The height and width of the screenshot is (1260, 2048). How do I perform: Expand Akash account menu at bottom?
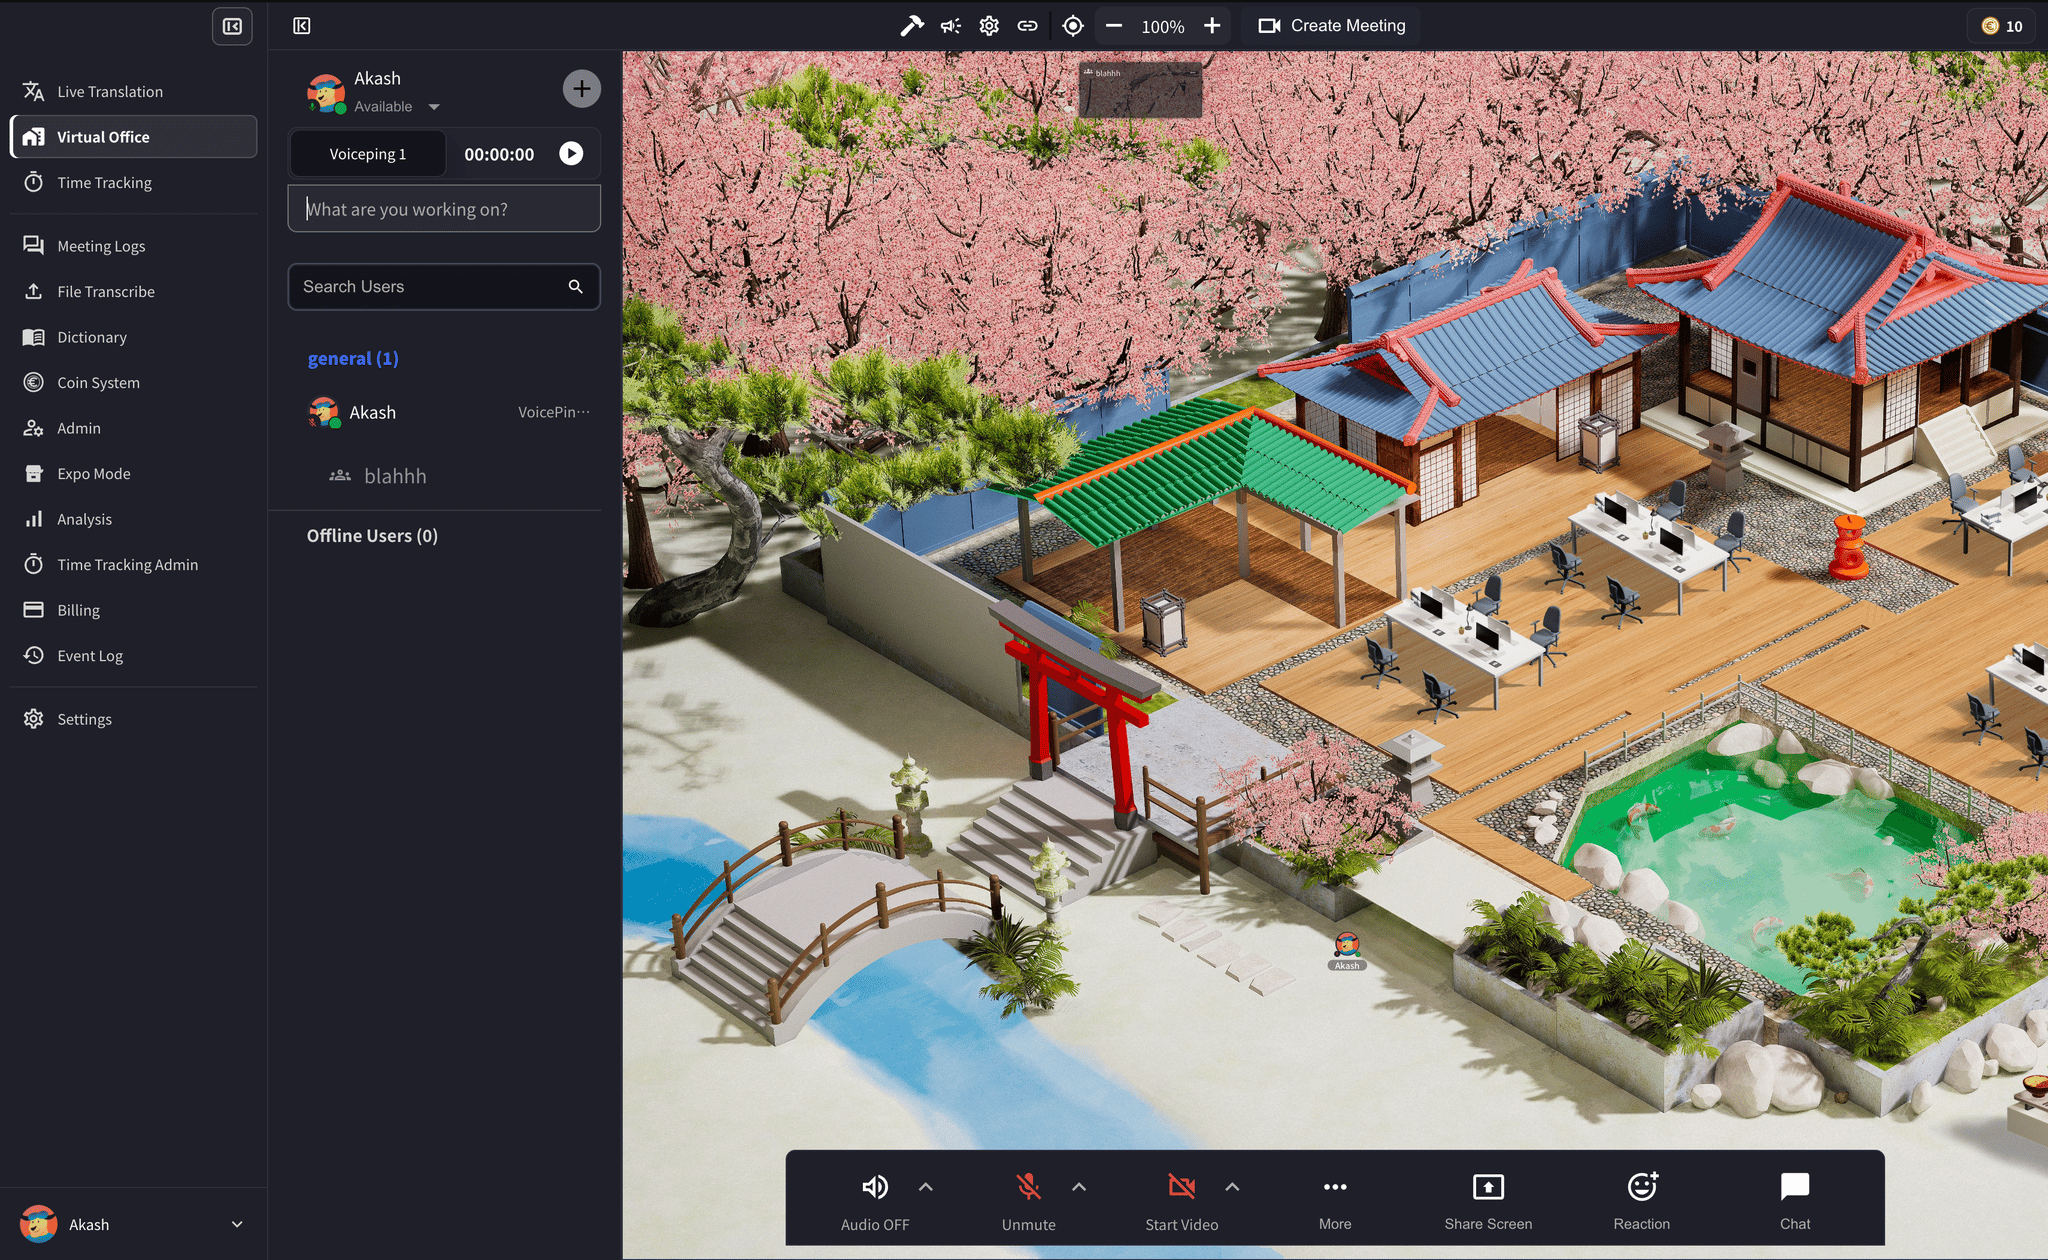coord(237,1224)
